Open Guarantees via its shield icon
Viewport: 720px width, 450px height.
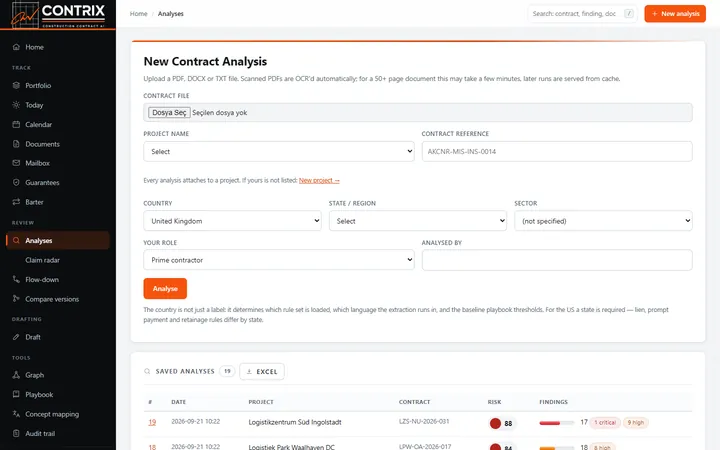tap(16, 182)
